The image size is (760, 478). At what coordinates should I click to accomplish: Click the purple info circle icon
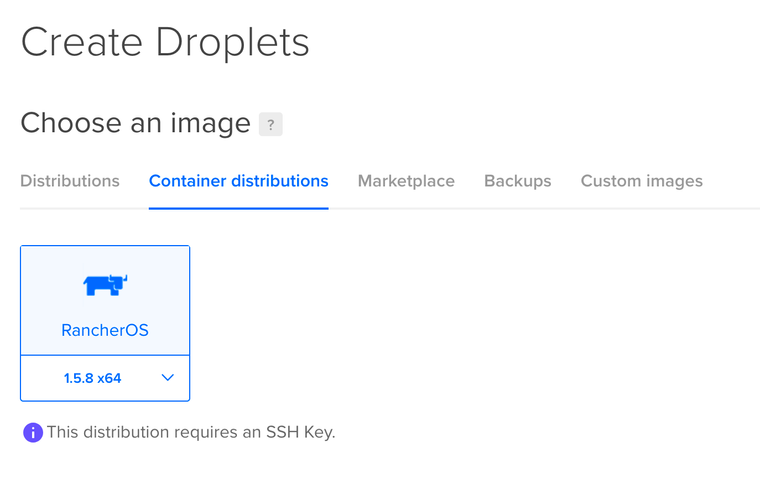33,432
